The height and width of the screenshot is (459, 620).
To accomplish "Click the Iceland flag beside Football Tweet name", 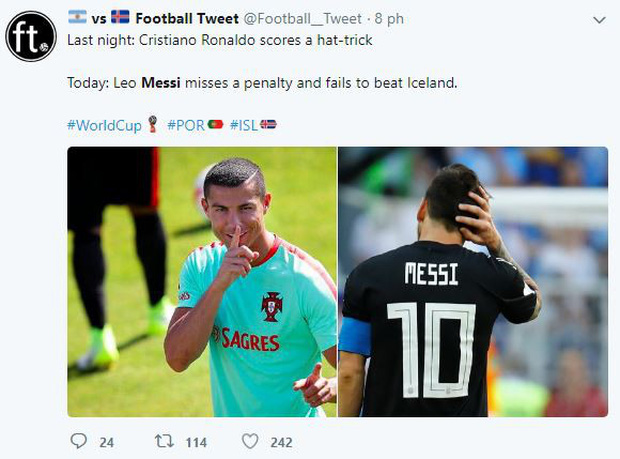I will tap(120, 17).
